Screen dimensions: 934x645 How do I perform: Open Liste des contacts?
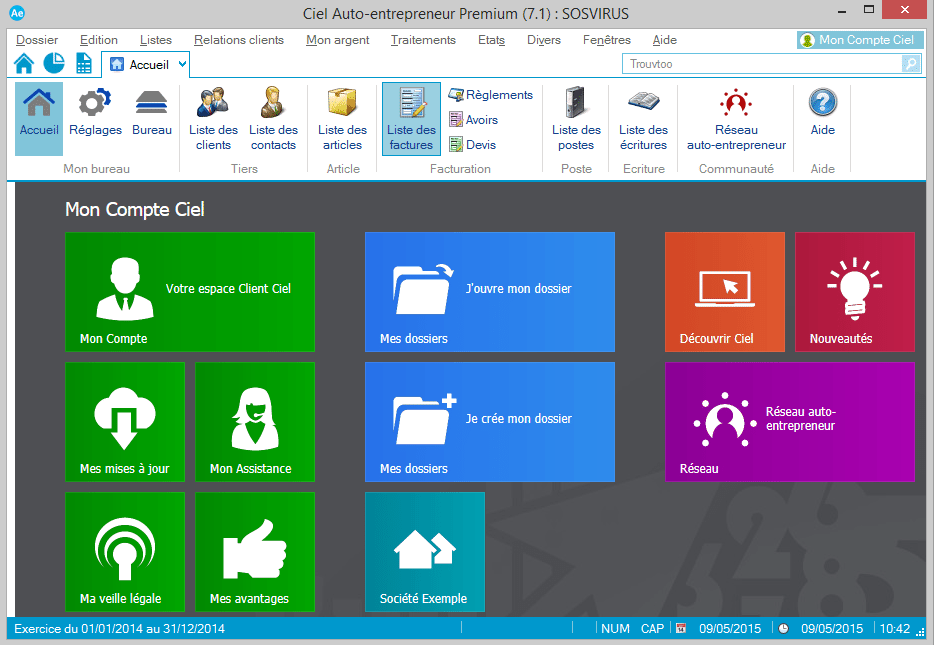coord(273,119)
